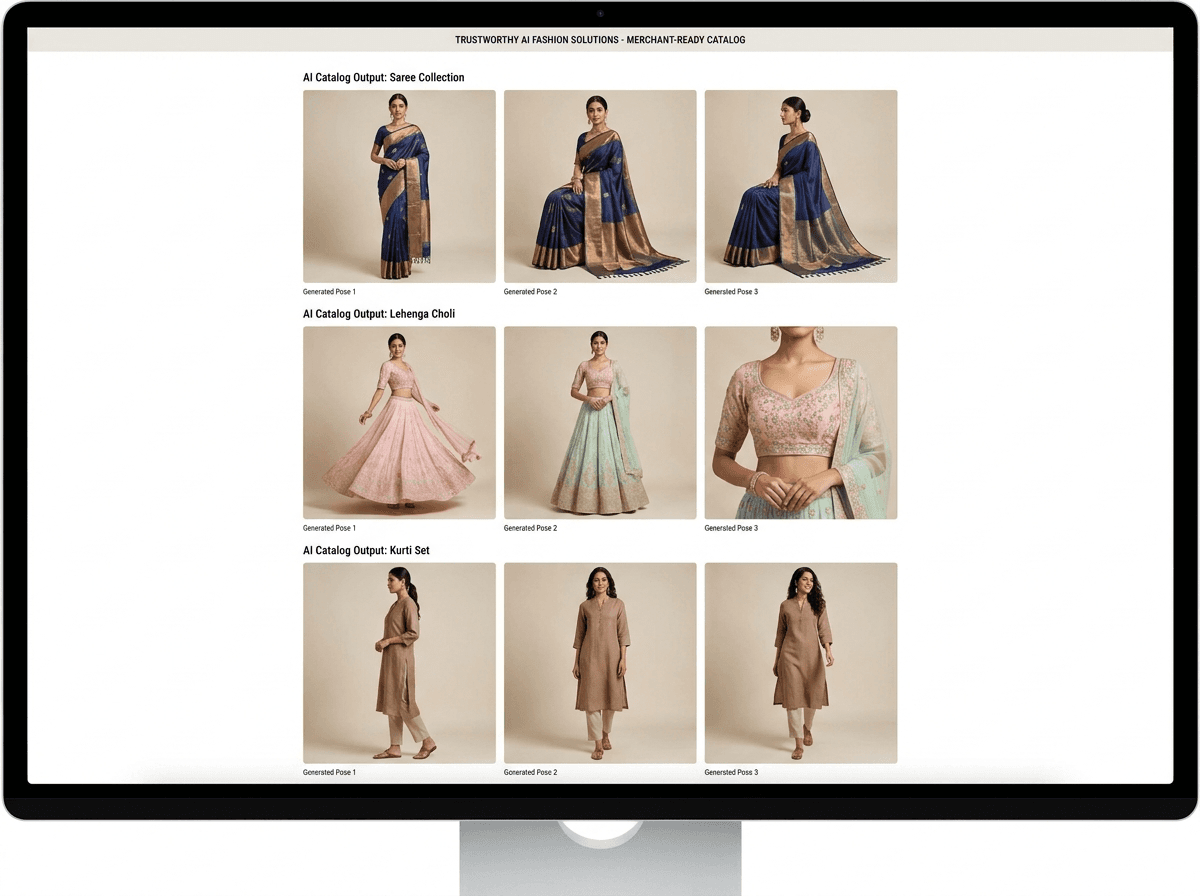This screenshot has width=1200, height=896.
Task: Select the 'AI Catalog Output: Lehenga Choli' heading
Action: (x=379, y=314)
